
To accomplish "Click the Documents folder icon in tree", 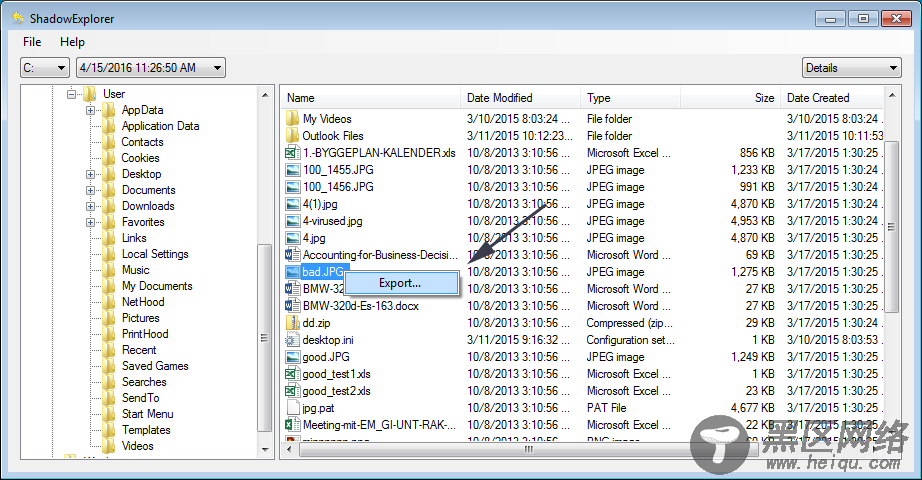I will click(x=109, y=190).
